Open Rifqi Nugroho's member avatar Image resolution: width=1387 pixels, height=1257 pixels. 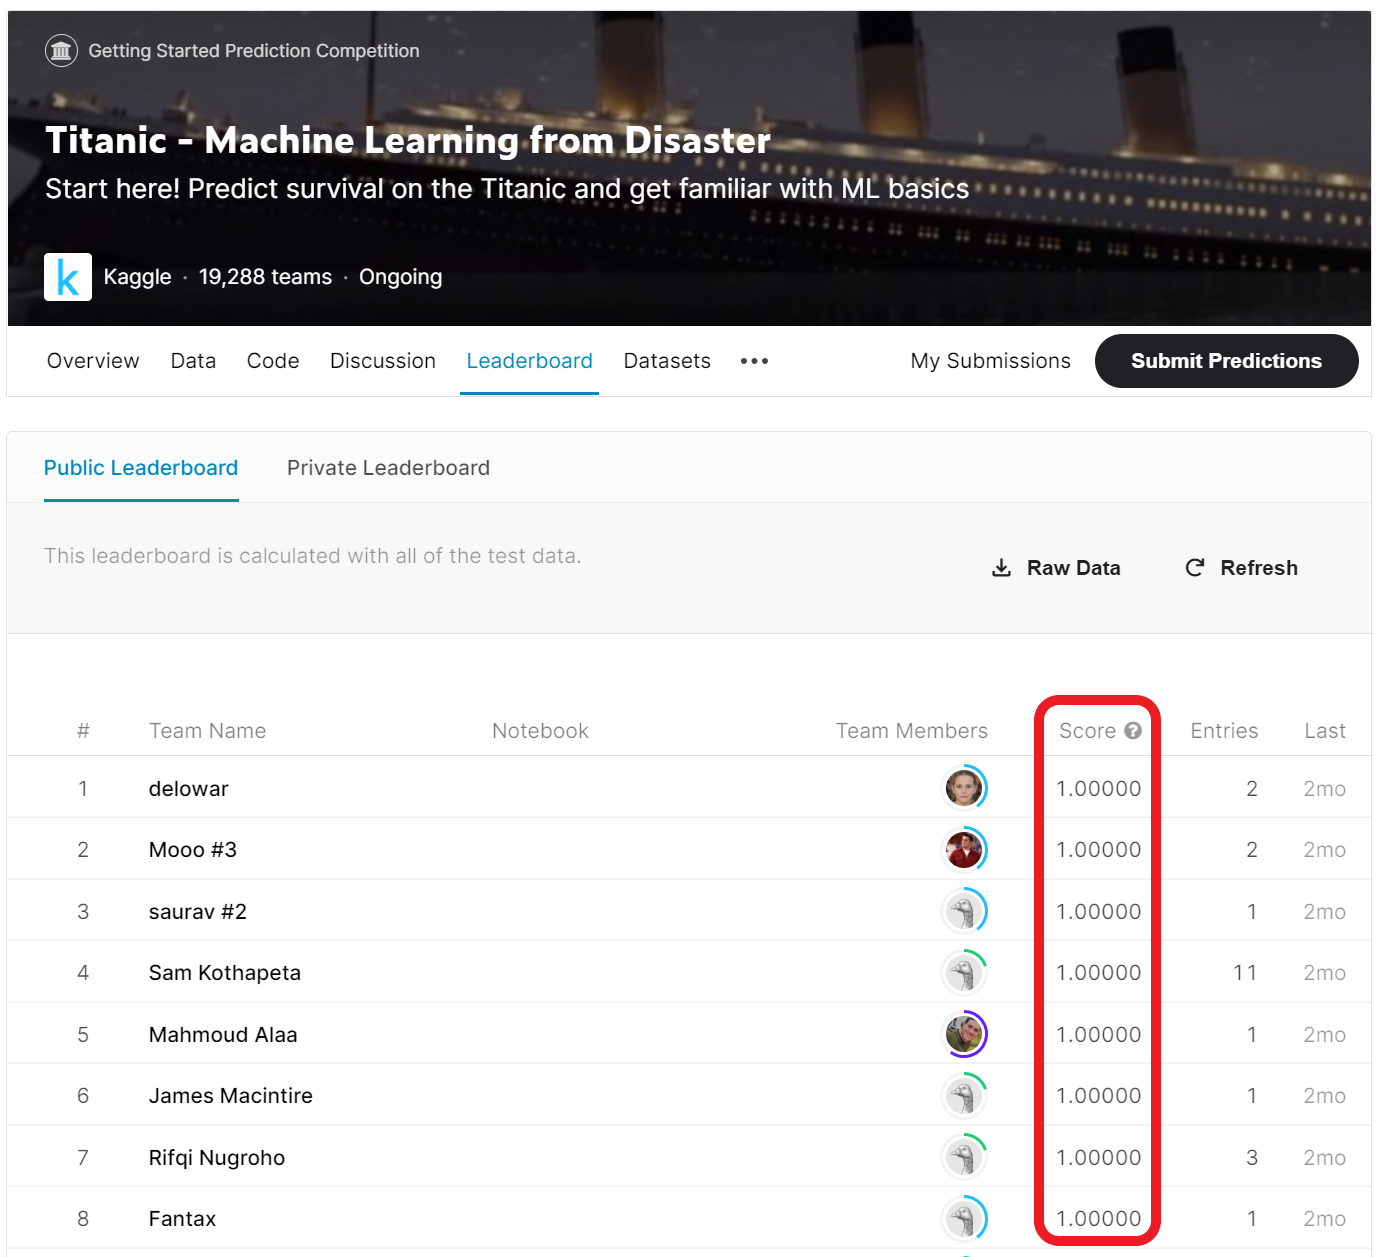(965, 1157)
